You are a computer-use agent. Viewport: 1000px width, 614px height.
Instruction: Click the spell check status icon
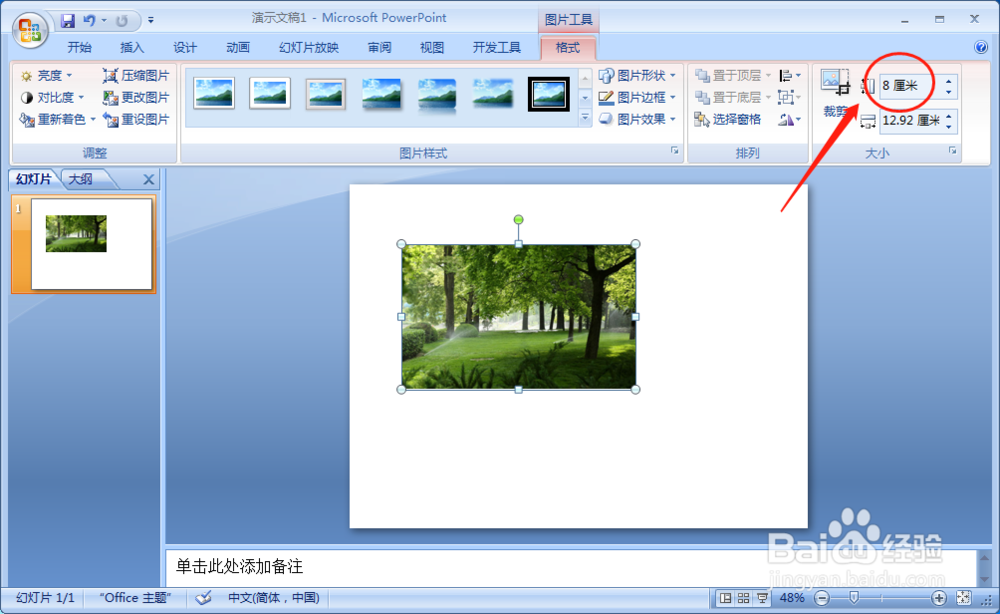point(203,598)
